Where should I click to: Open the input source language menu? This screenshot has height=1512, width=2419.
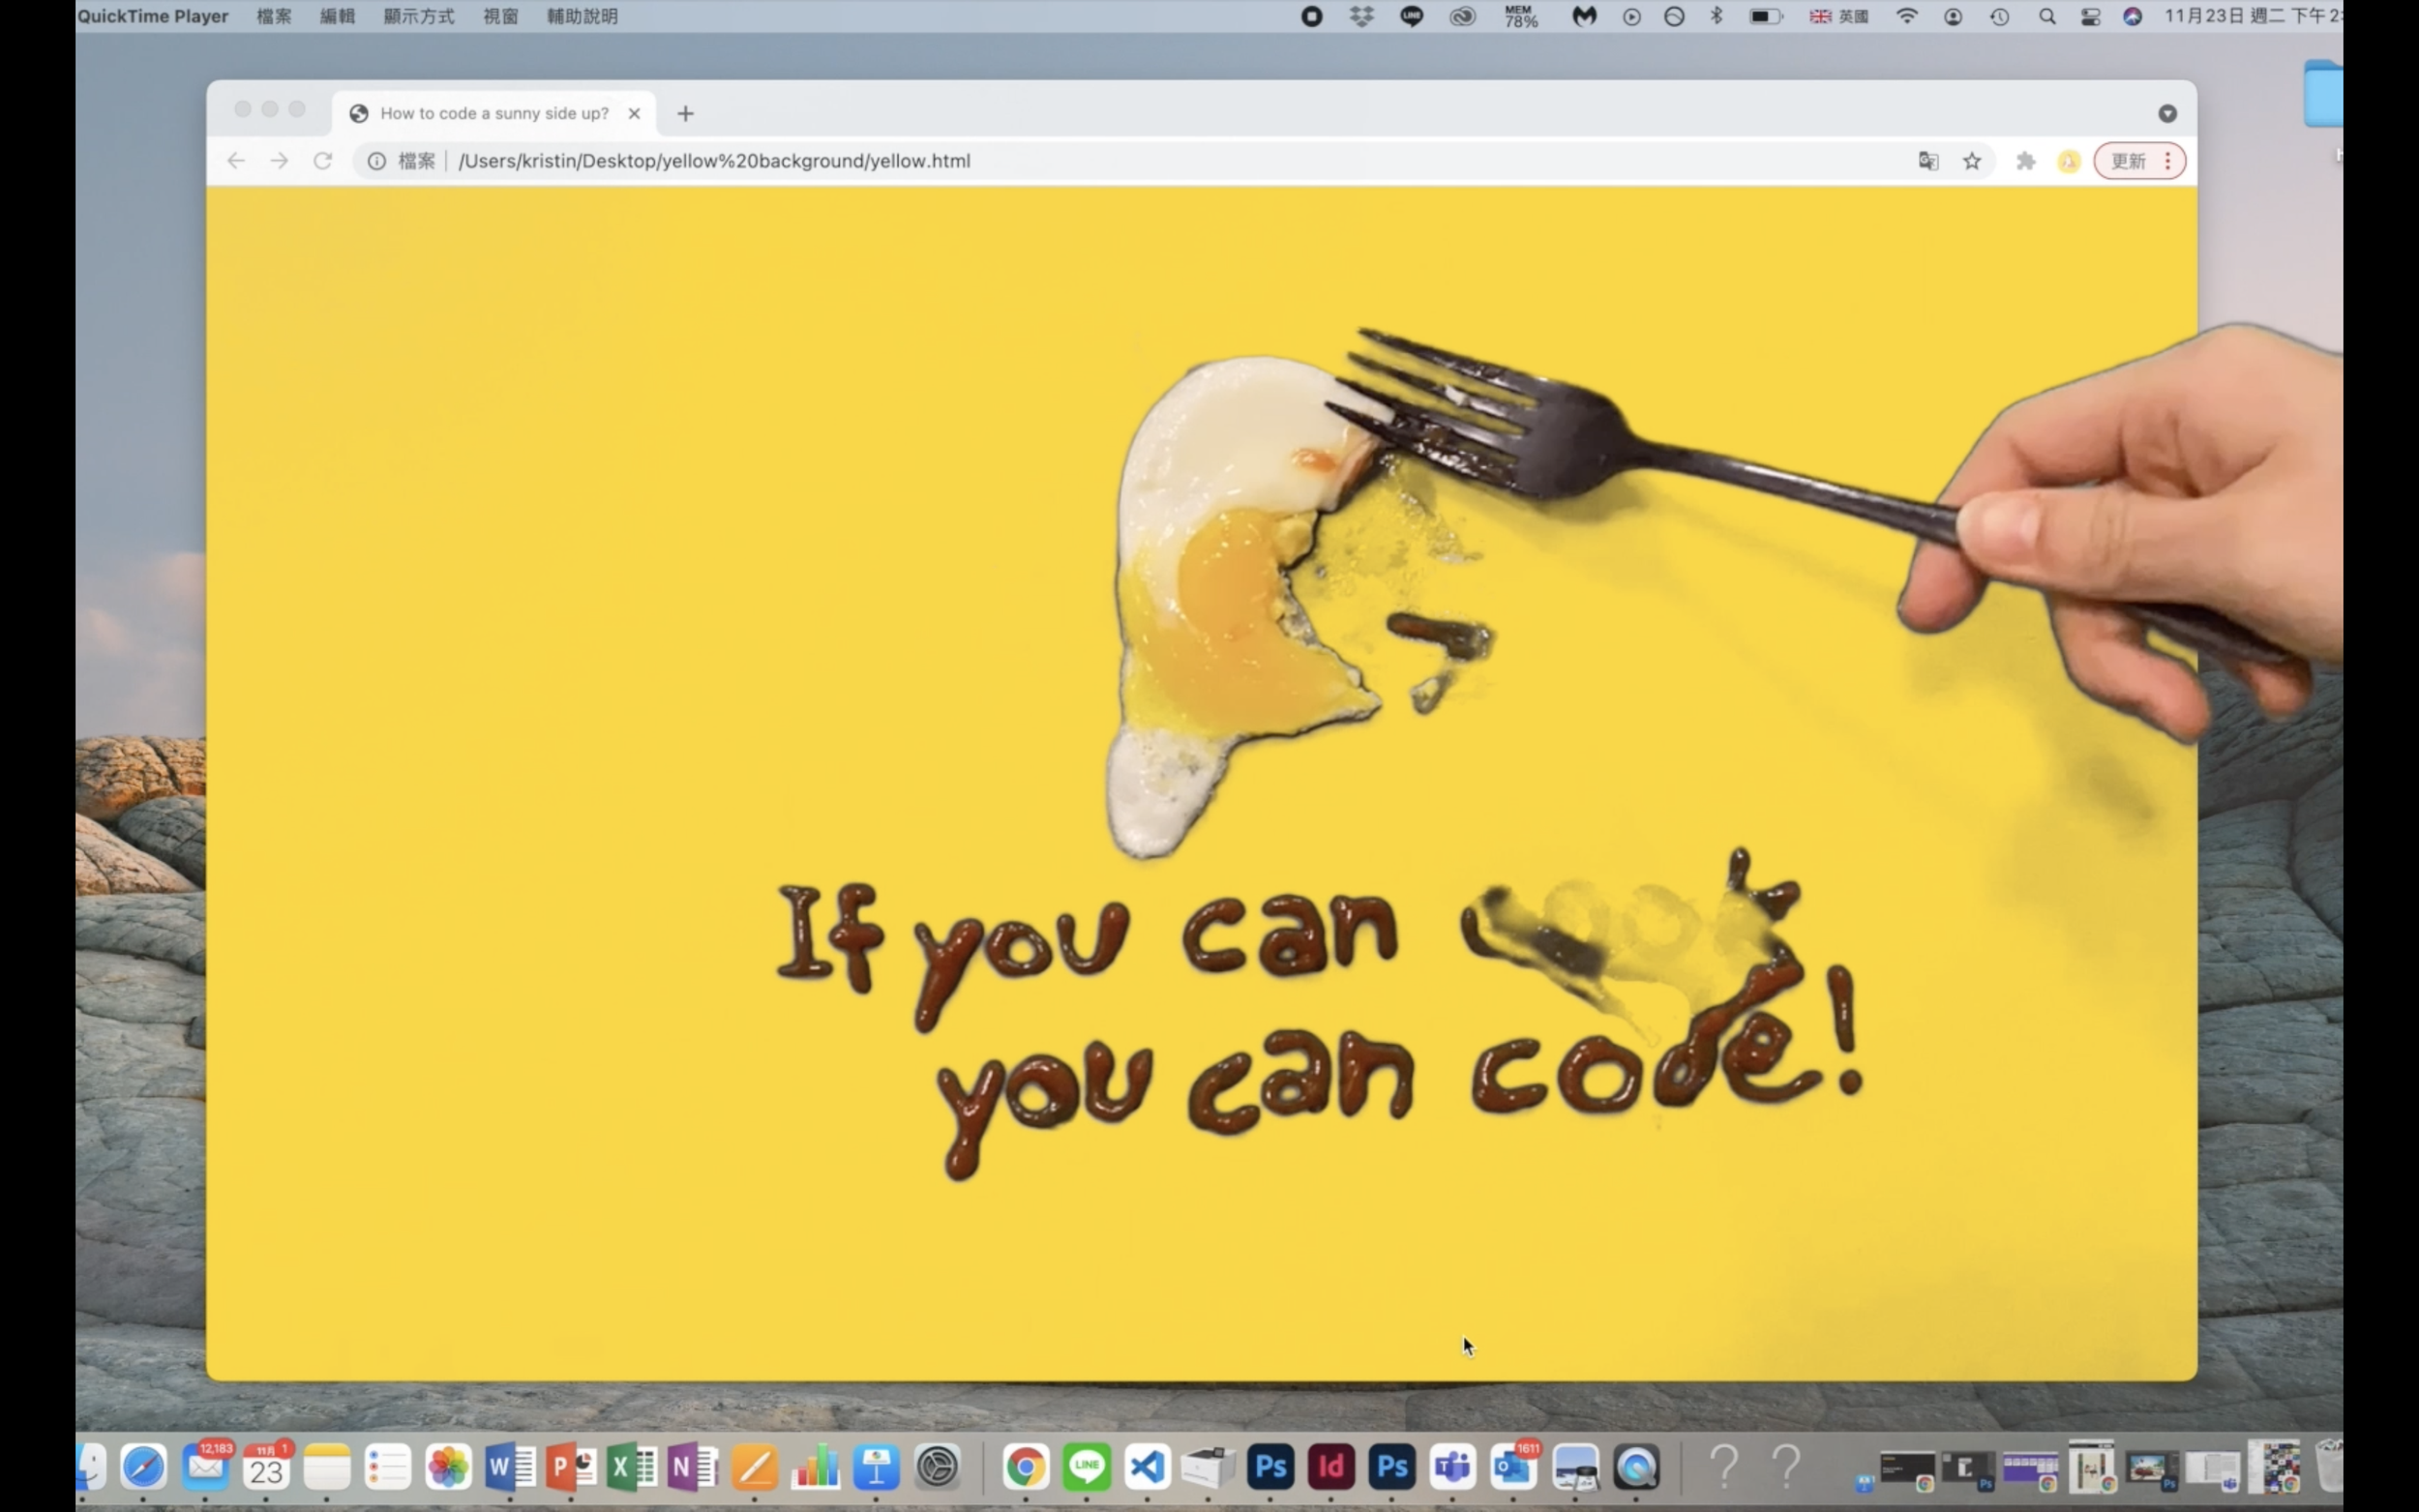1838,16
